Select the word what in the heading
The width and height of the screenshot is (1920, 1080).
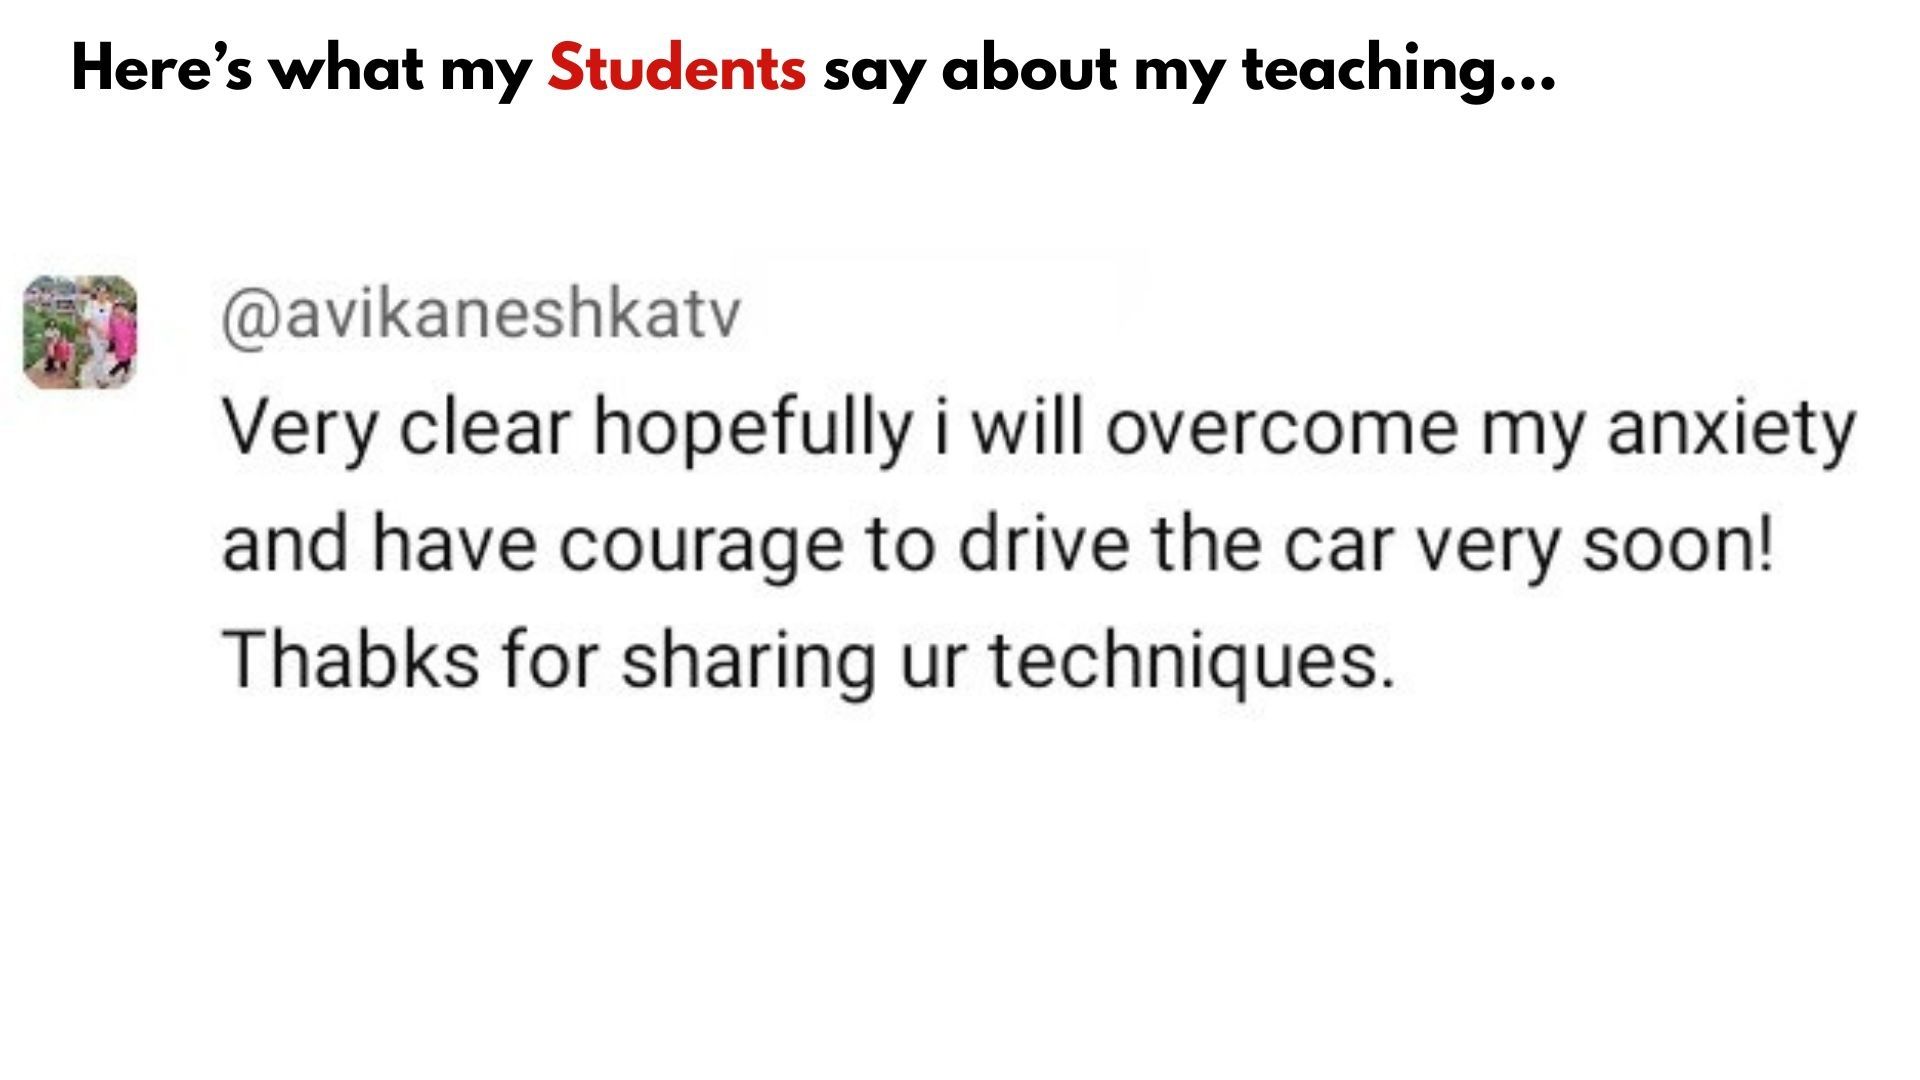point(347,68)
